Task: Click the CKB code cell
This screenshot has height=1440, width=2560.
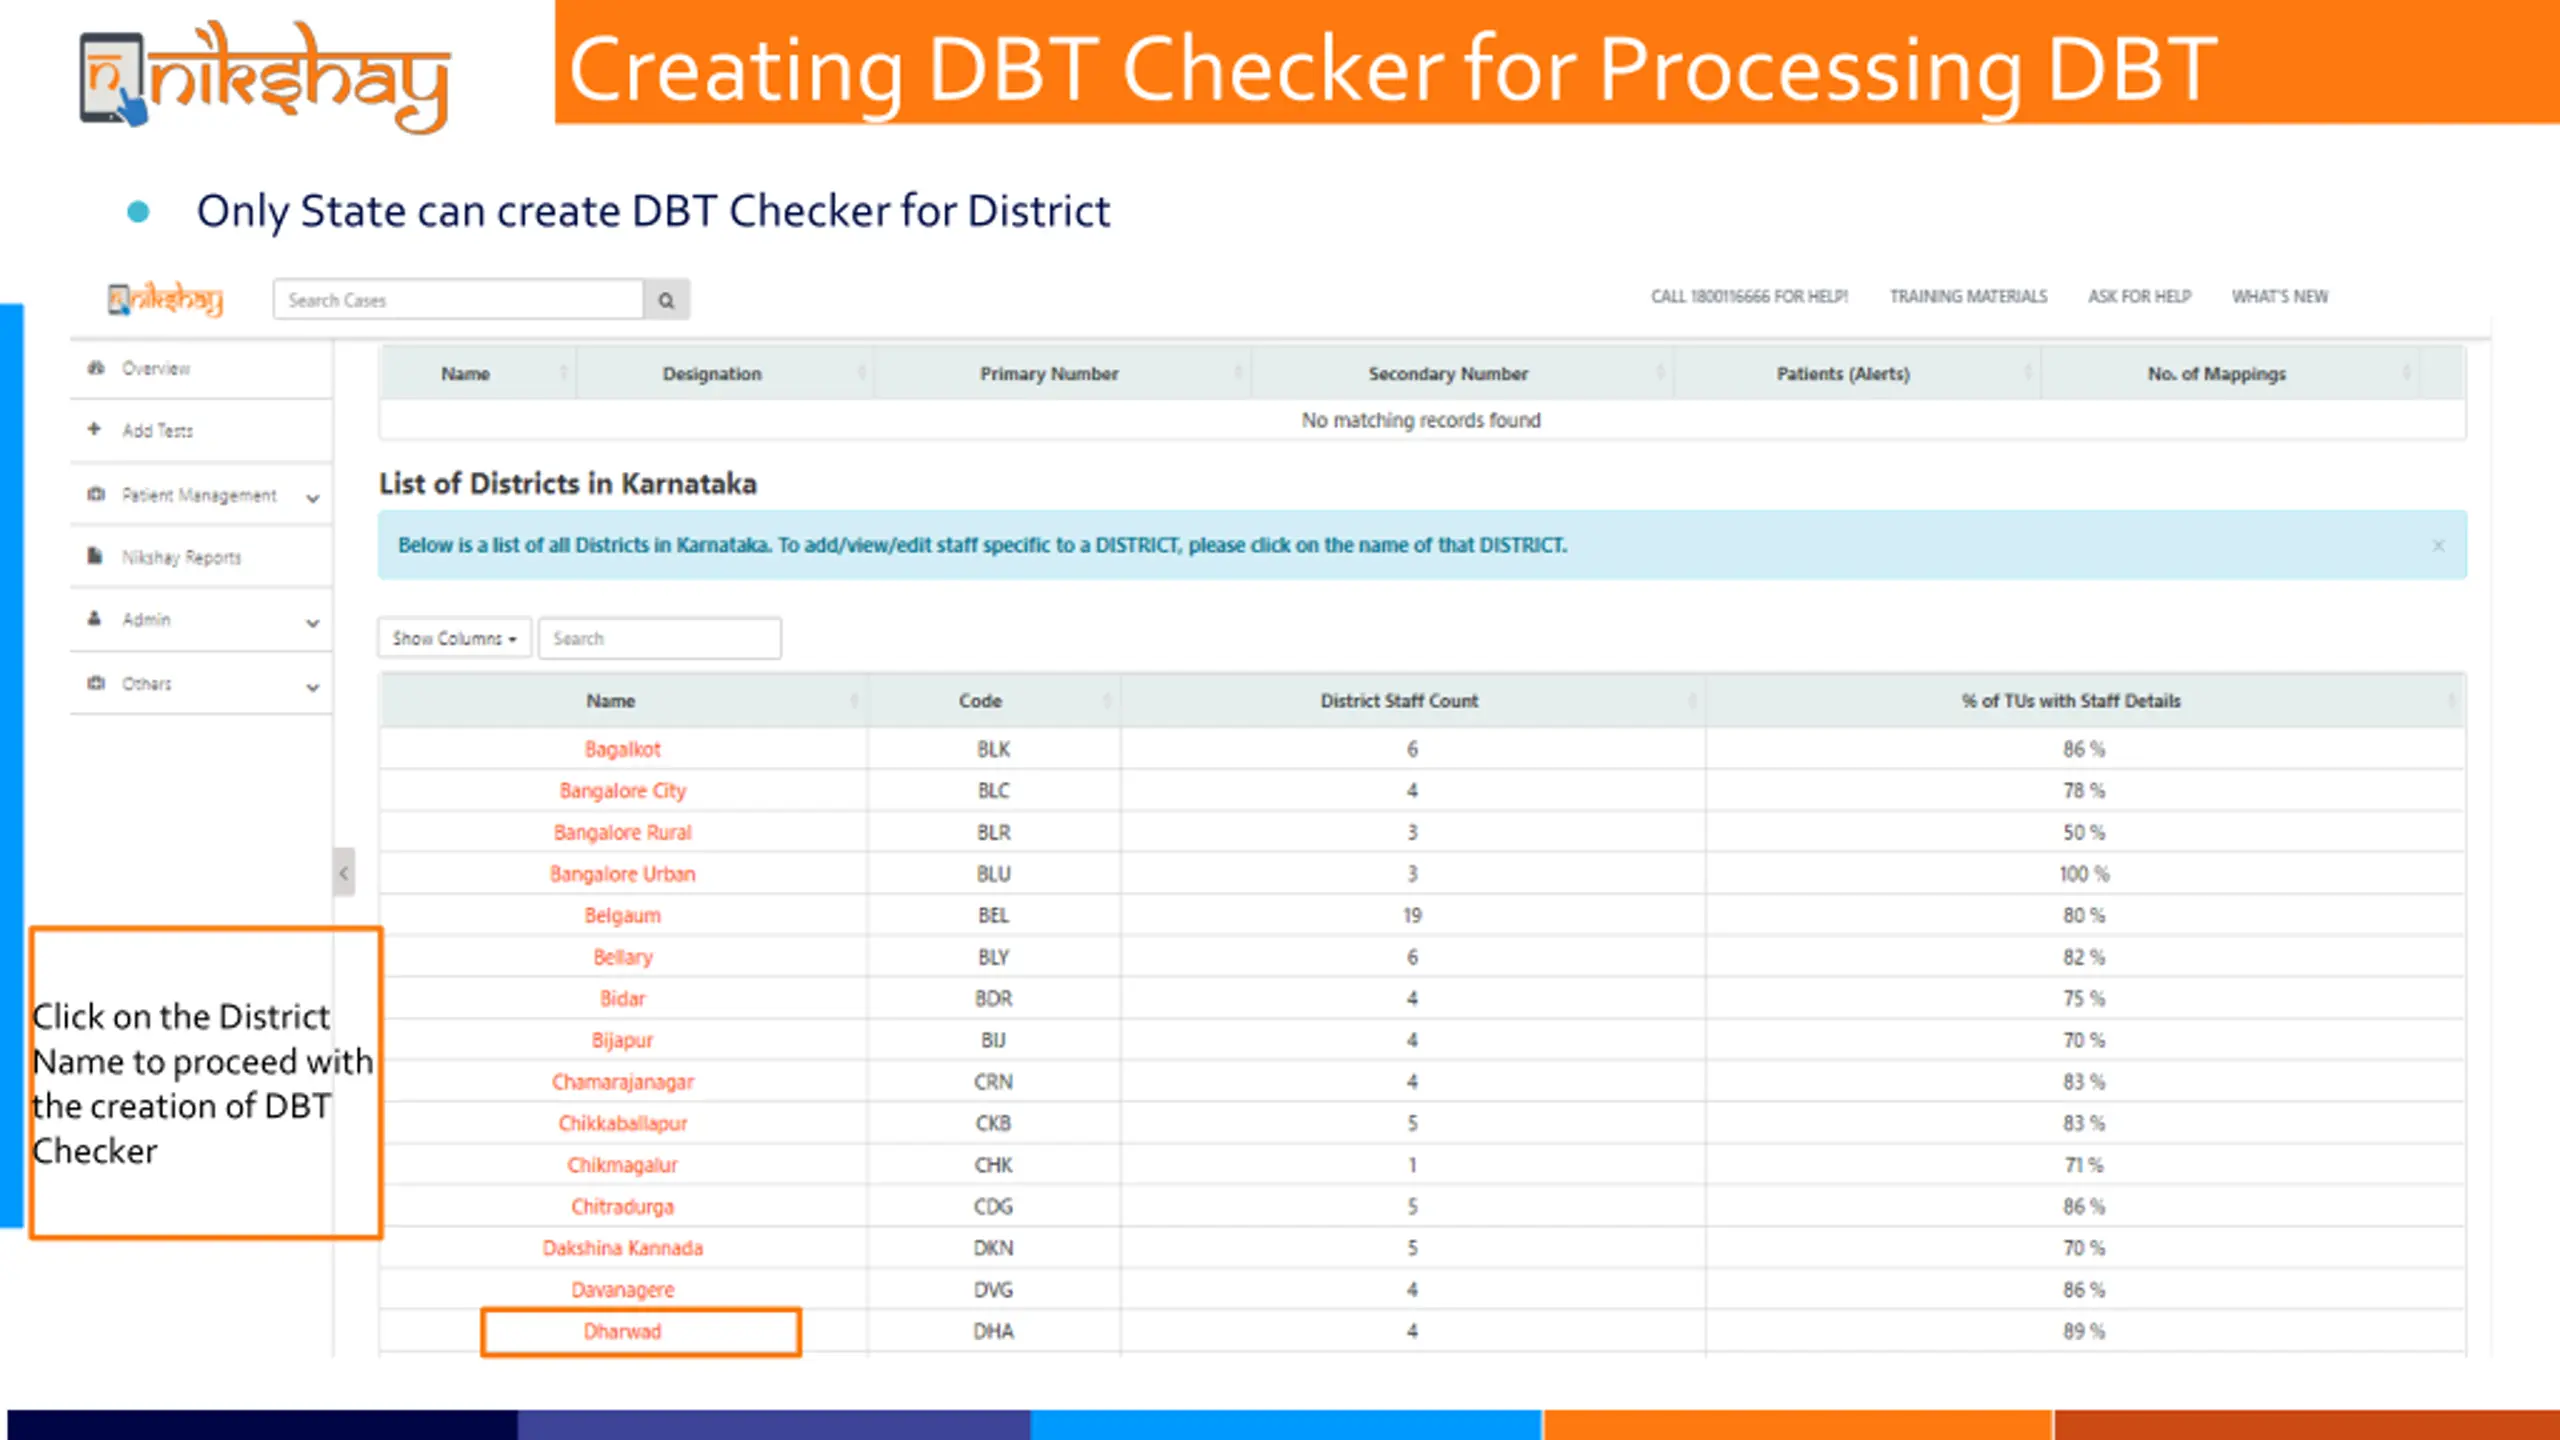Action: tap(994, 1123)
